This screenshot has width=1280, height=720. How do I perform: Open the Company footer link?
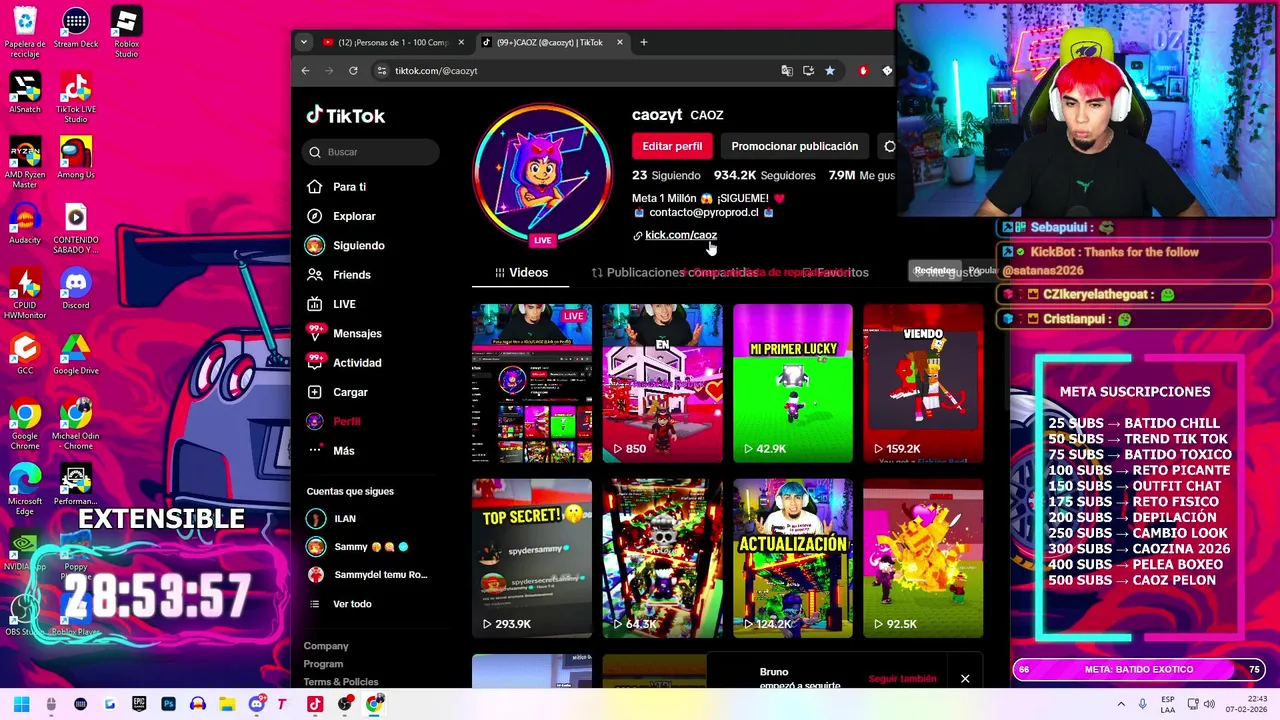coord(326,646)
